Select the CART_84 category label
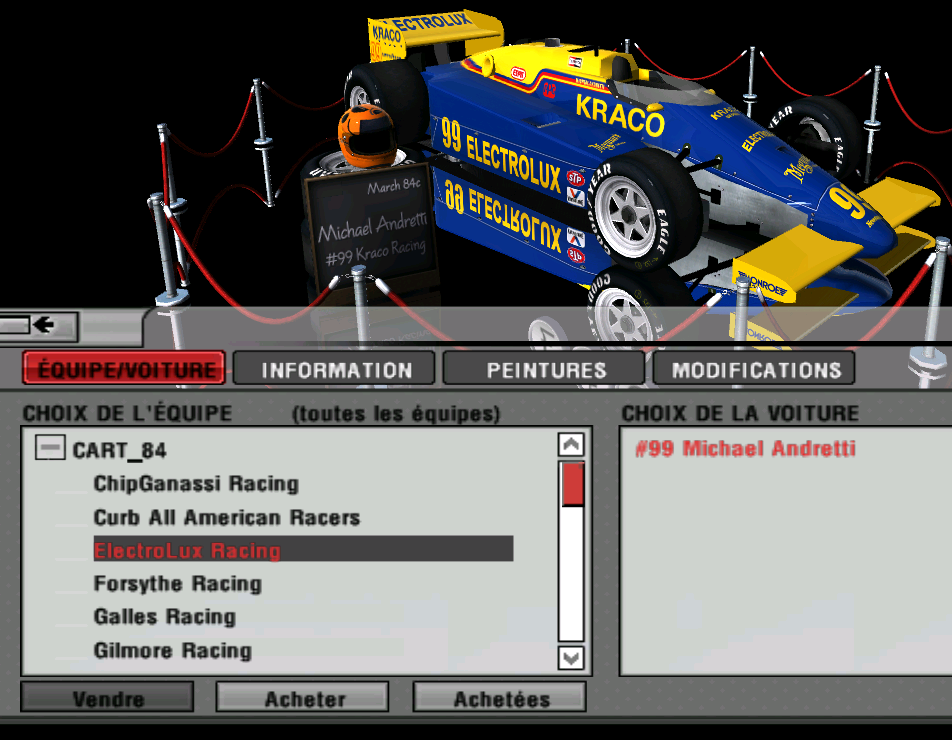Screen dimensions: 952x740 point(120,450)
